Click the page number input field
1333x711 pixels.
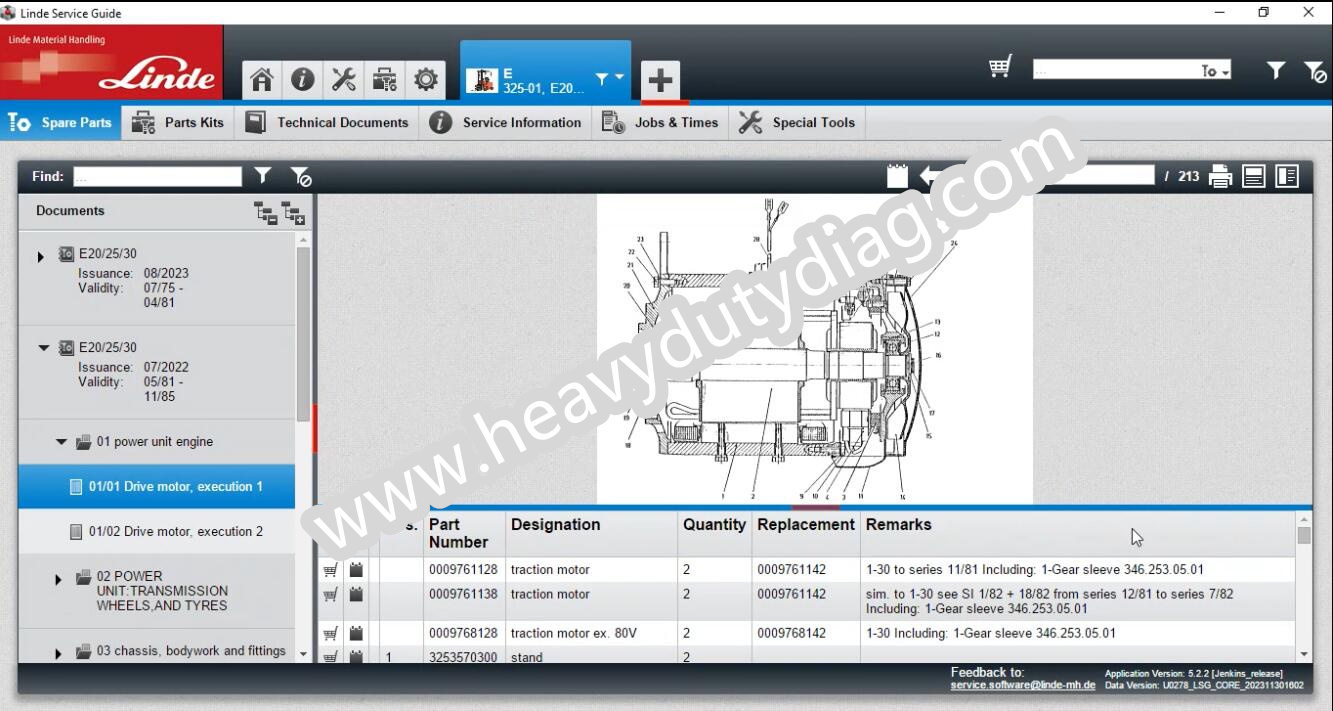pos(1100,175)
